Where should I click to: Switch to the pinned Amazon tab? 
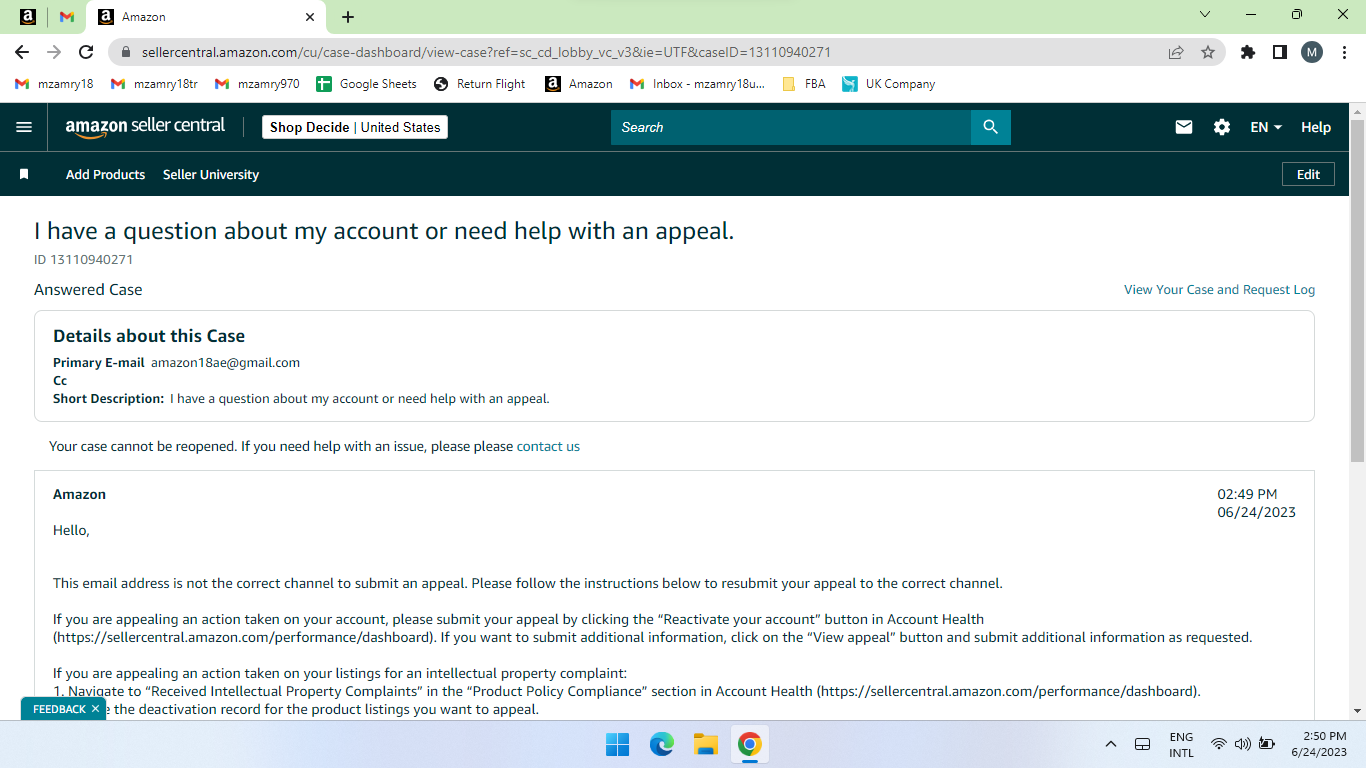[28, 17]
